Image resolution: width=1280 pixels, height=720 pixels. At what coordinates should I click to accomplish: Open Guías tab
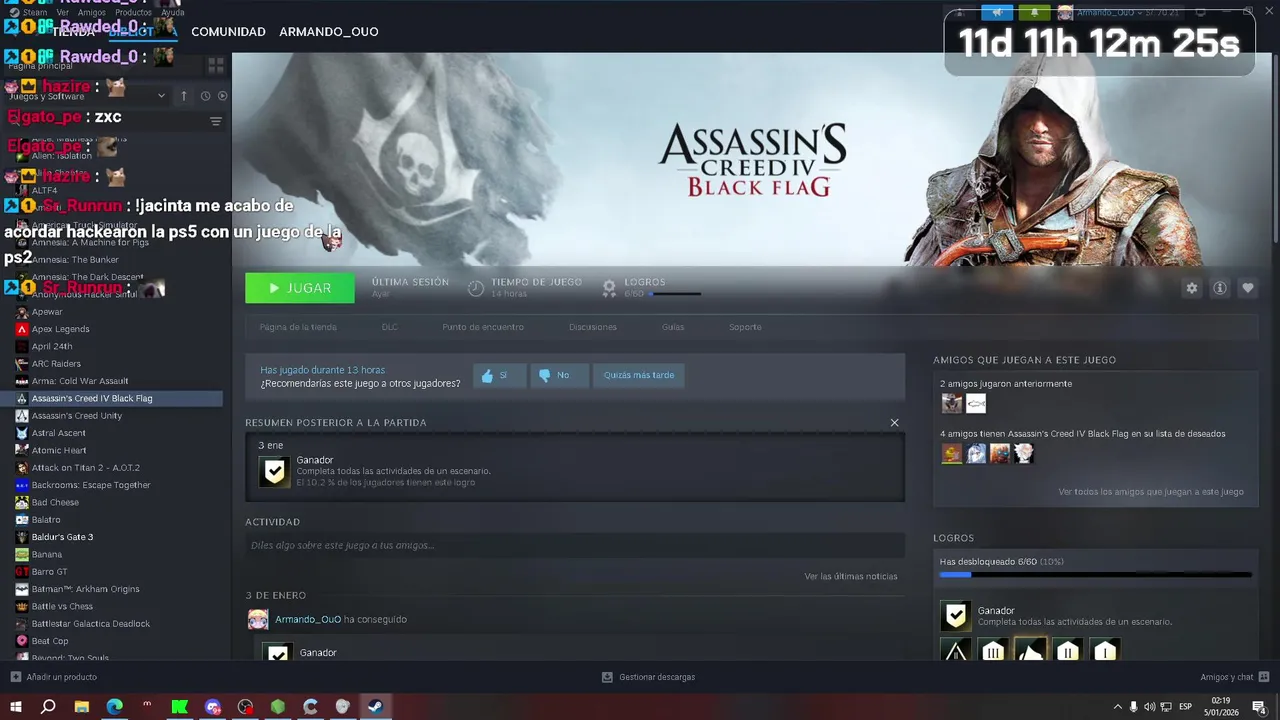pyautogui.click(x=673, y=327)
